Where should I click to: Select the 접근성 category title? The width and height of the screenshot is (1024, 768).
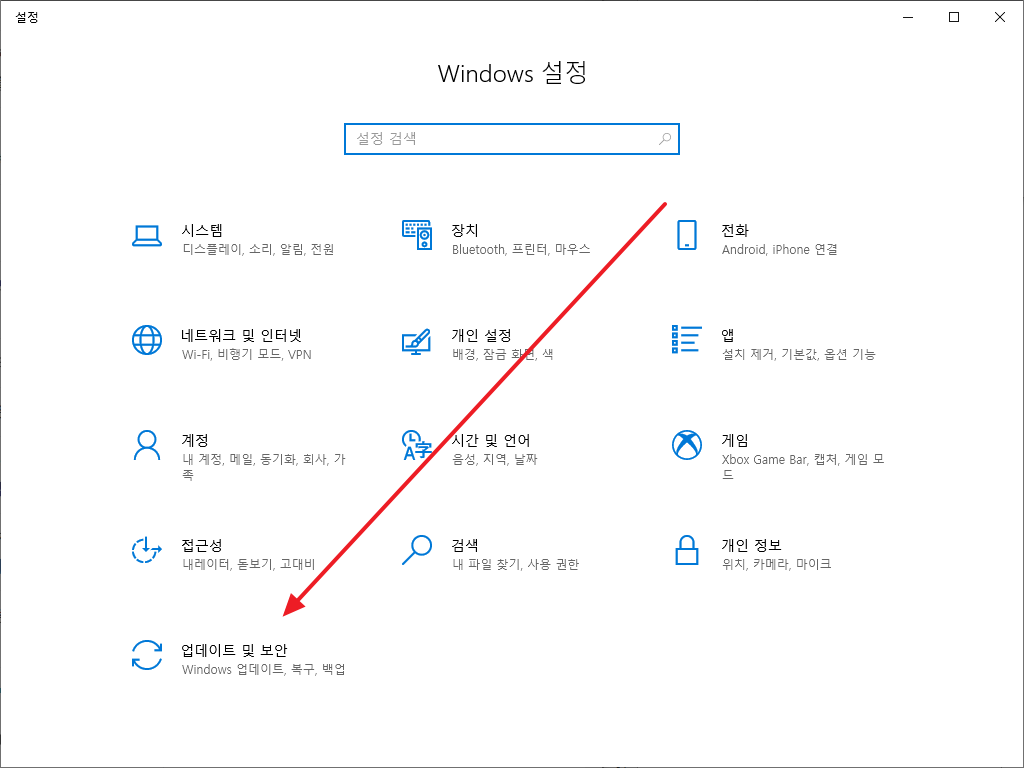[x=202, y=545]
